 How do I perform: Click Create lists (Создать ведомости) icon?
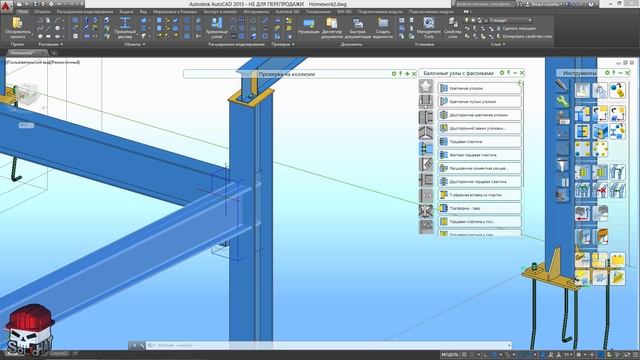pos(383,28)
